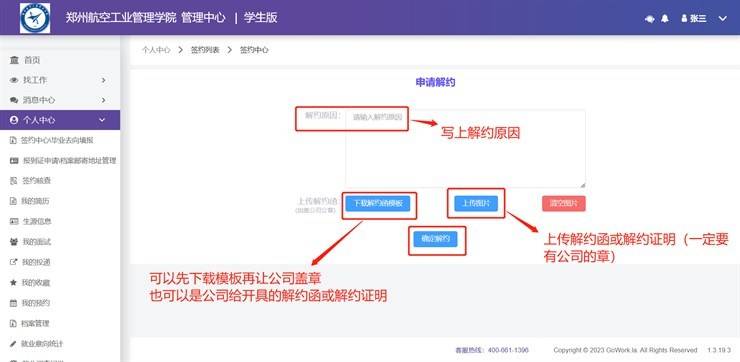Click the 客服热线 400-661-1396 text
Image resolution: width=740 pixels, height=362 pixels.
click(x=492, y=350)
